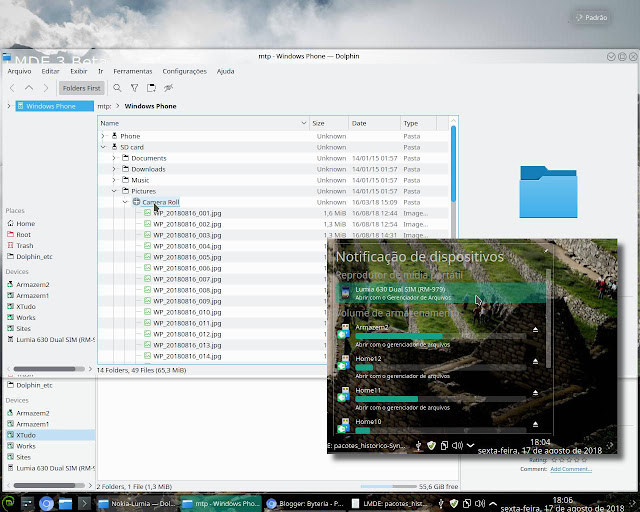The width and height of the screenshot is (640, 512).
Task: Click the file list vertical scrollbar
Action: pos(453,163)
